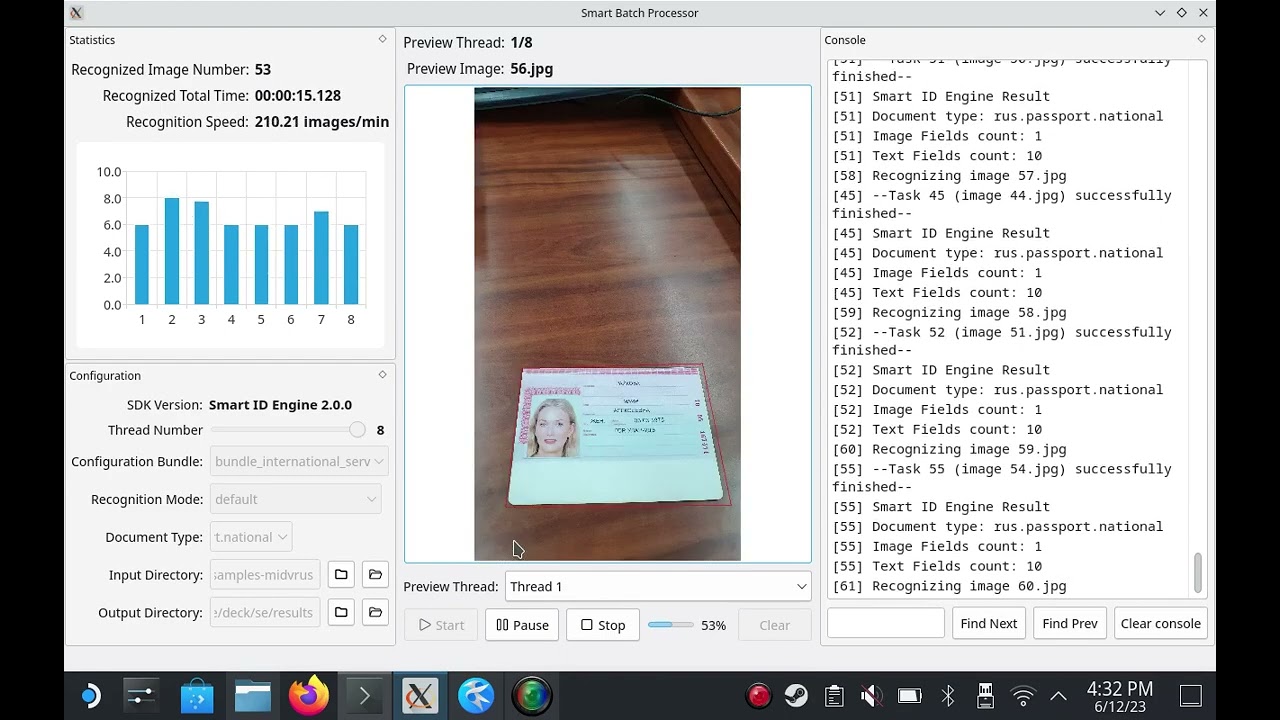
Task: Click the Thread Number slider handle
Action: coord(357,430)
